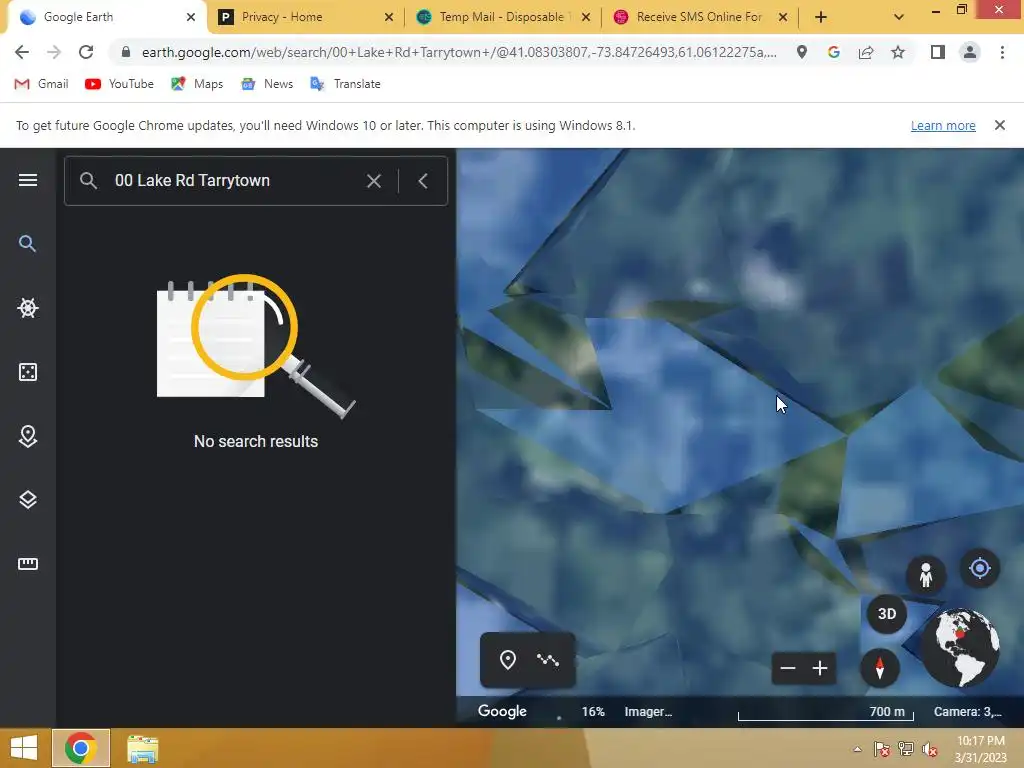This screenshot has width=1024, height=768.
Task: Select the Search icon in the sidebar
Action: [x=27, y=244]
